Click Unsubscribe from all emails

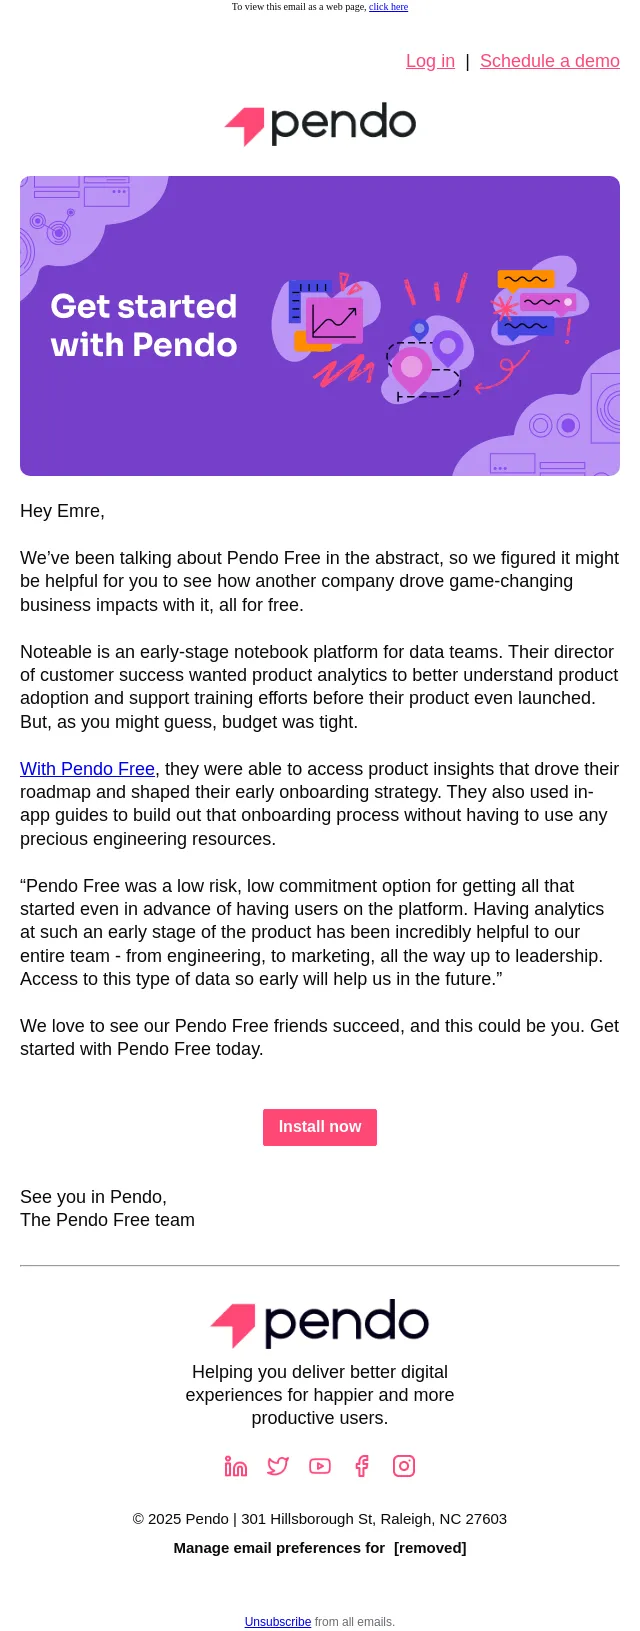point(278,1622)
